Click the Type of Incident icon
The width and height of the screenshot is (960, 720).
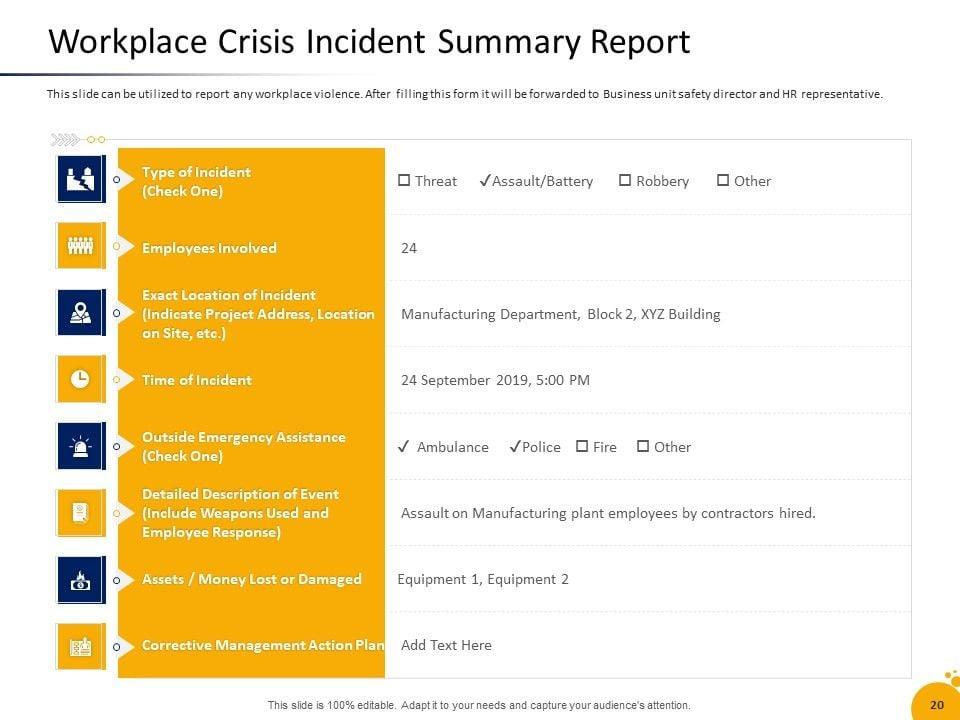[80, 180]
